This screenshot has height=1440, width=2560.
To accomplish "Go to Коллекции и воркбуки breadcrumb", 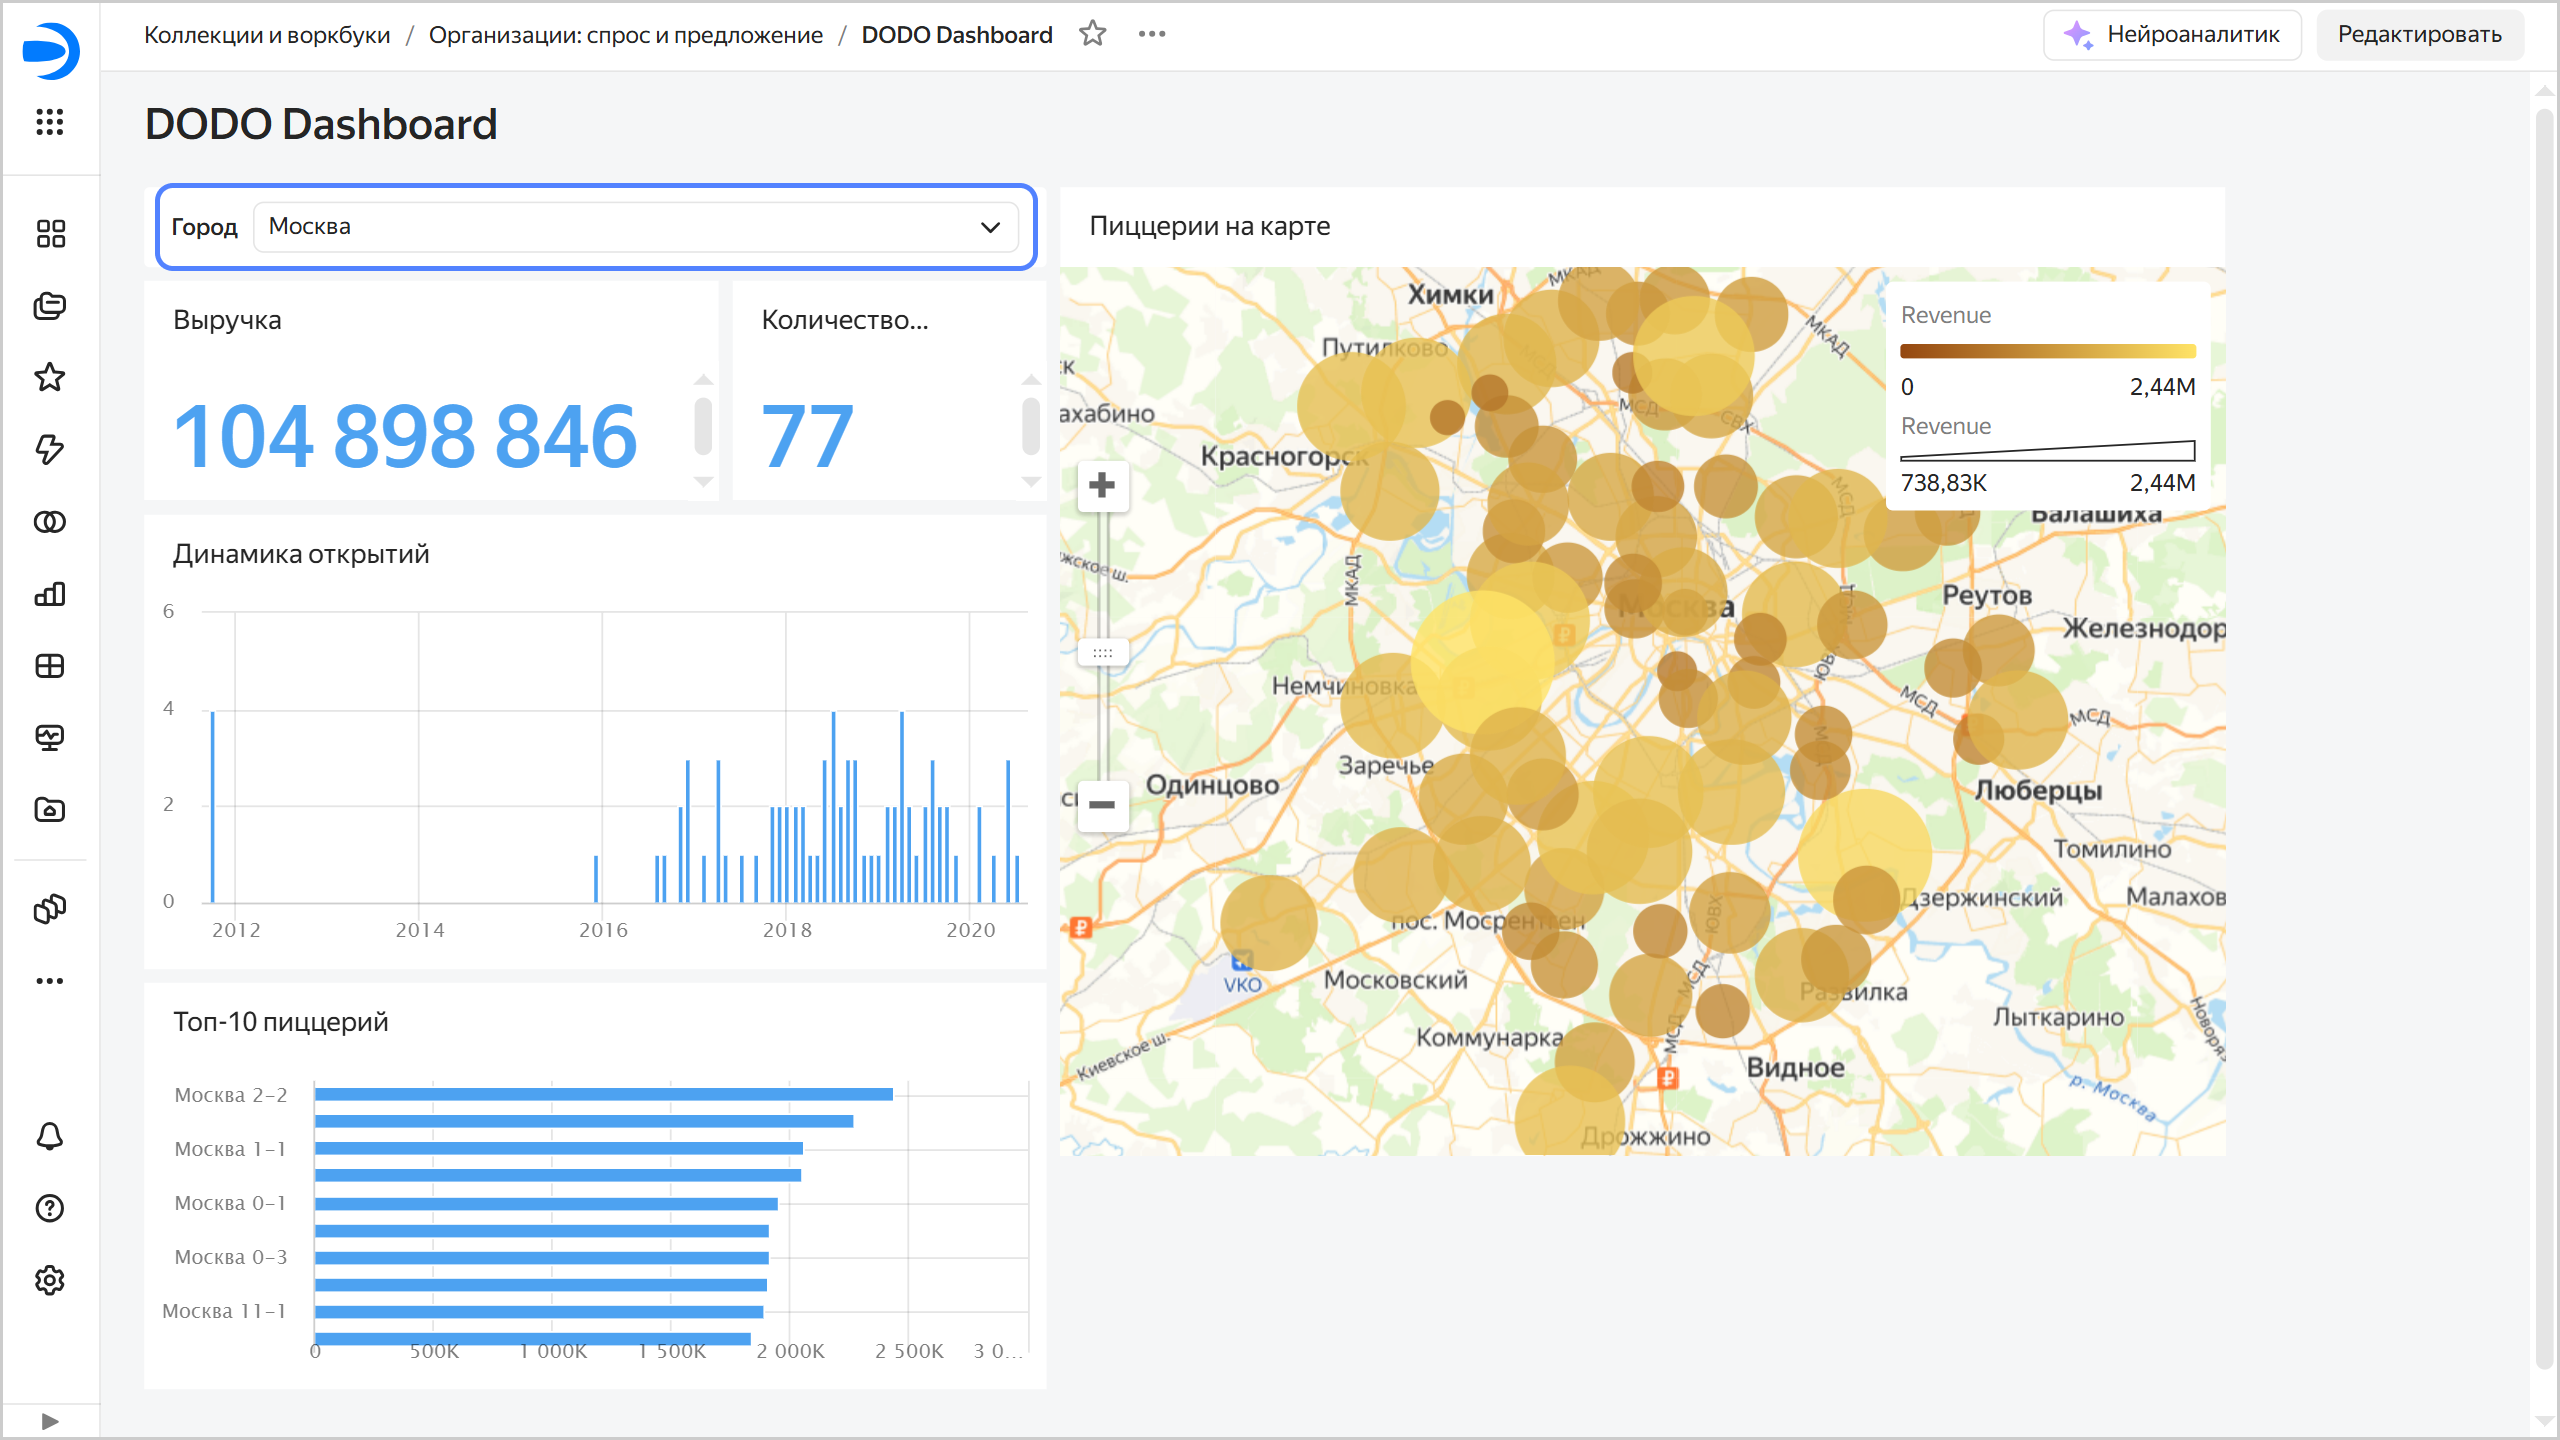I will (x=267, y=35).
